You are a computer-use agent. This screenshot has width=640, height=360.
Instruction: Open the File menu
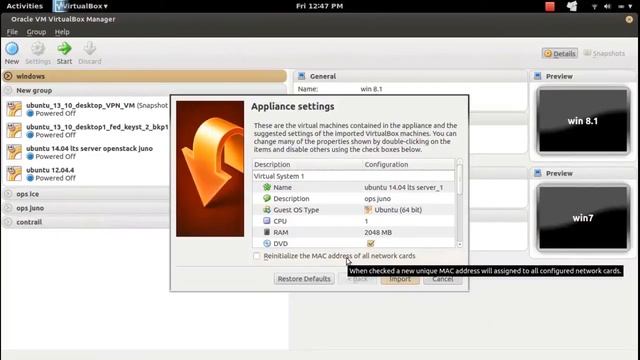point(12,32)
